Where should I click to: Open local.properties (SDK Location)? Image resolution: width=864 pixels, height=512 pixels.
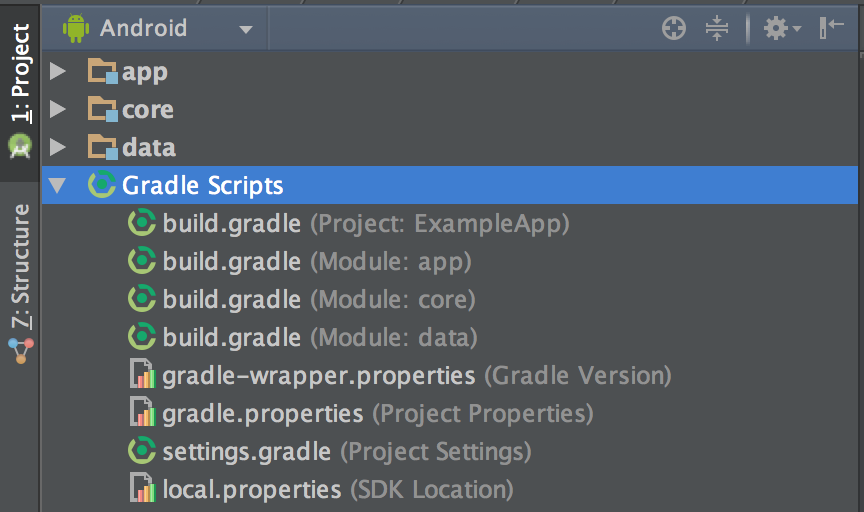338,490
